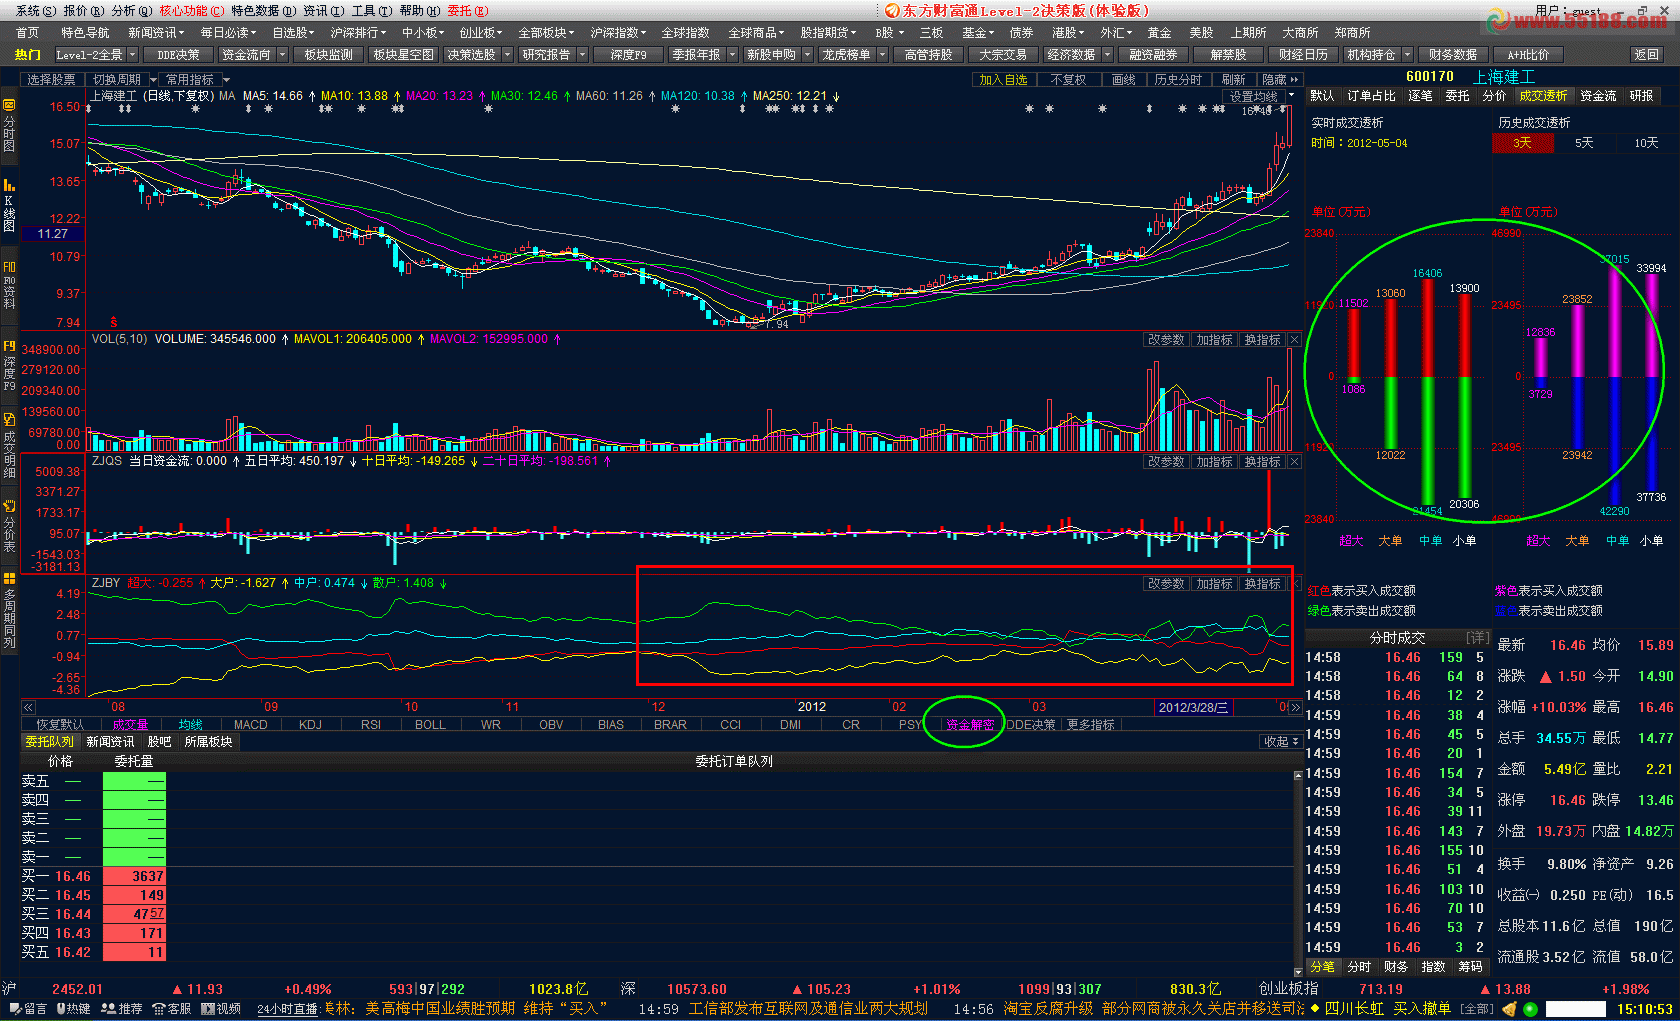Image resolution: width=1680 pixels, height=1021 pixels.
Task: Switch to 筹码 view at bottom right
Action: [1471, 967]
